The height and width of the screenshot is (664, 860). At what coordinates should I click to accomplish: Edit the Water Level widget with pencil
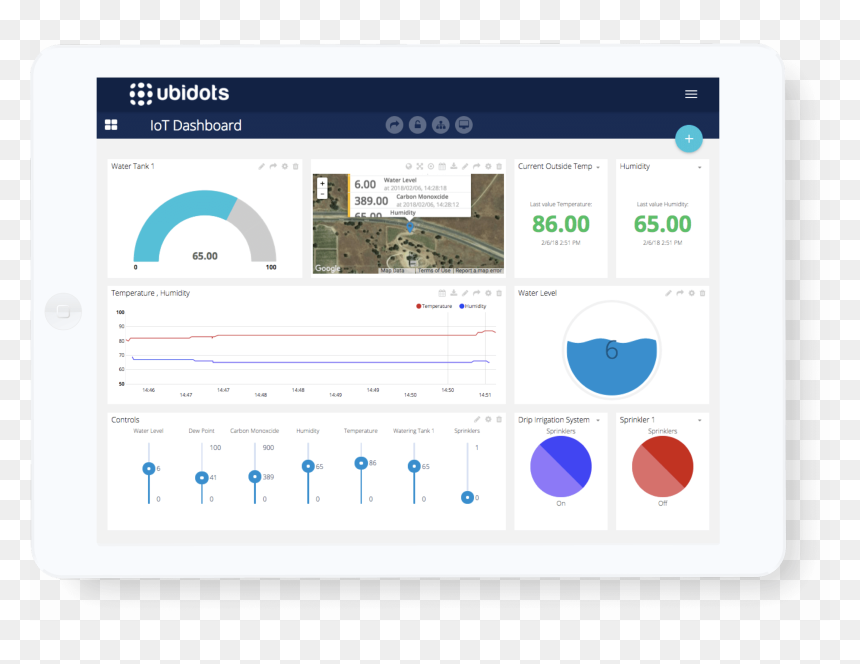[x=669, y=293]
